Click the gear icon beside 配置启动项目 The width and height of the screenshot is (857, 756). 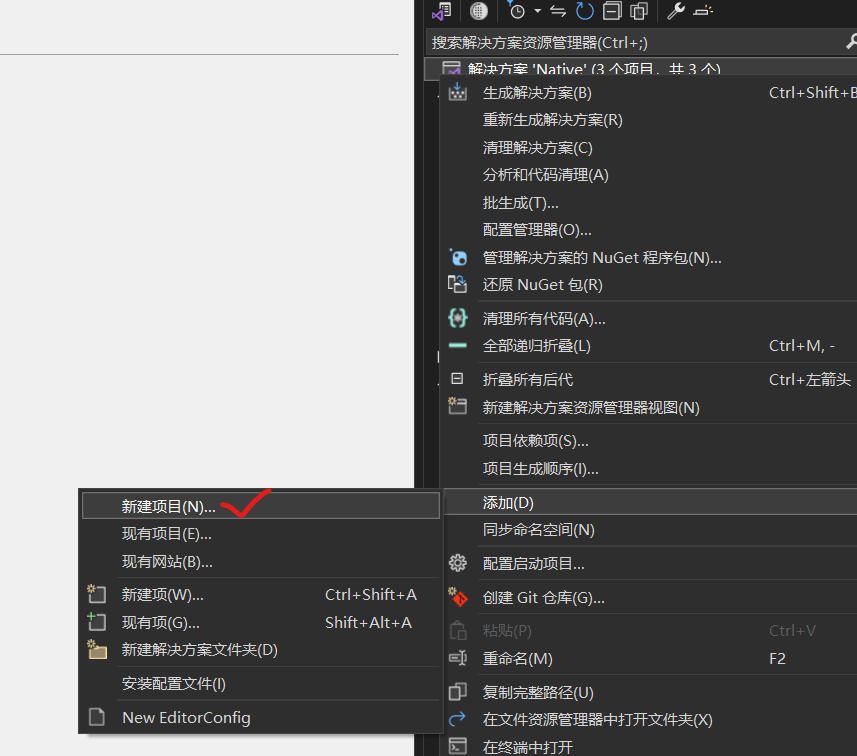(x=458, y=563)
